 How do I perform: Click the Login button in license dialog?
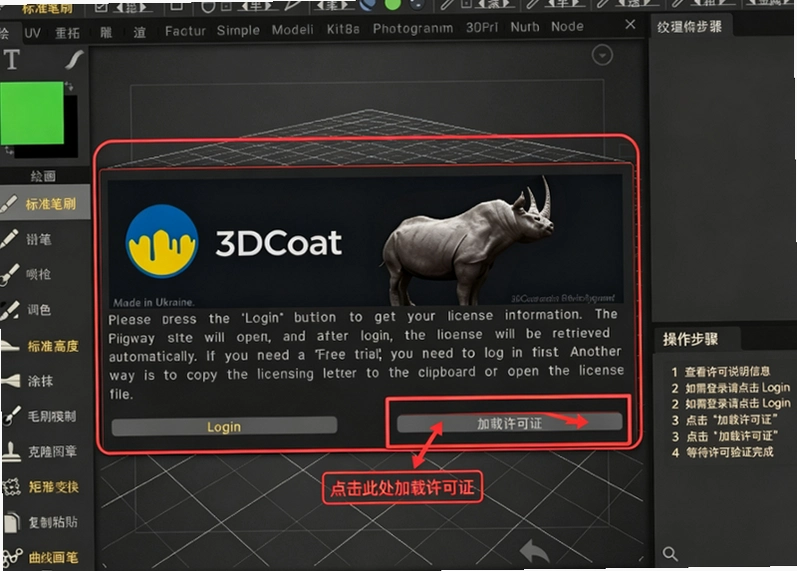[x=224, y=427]
